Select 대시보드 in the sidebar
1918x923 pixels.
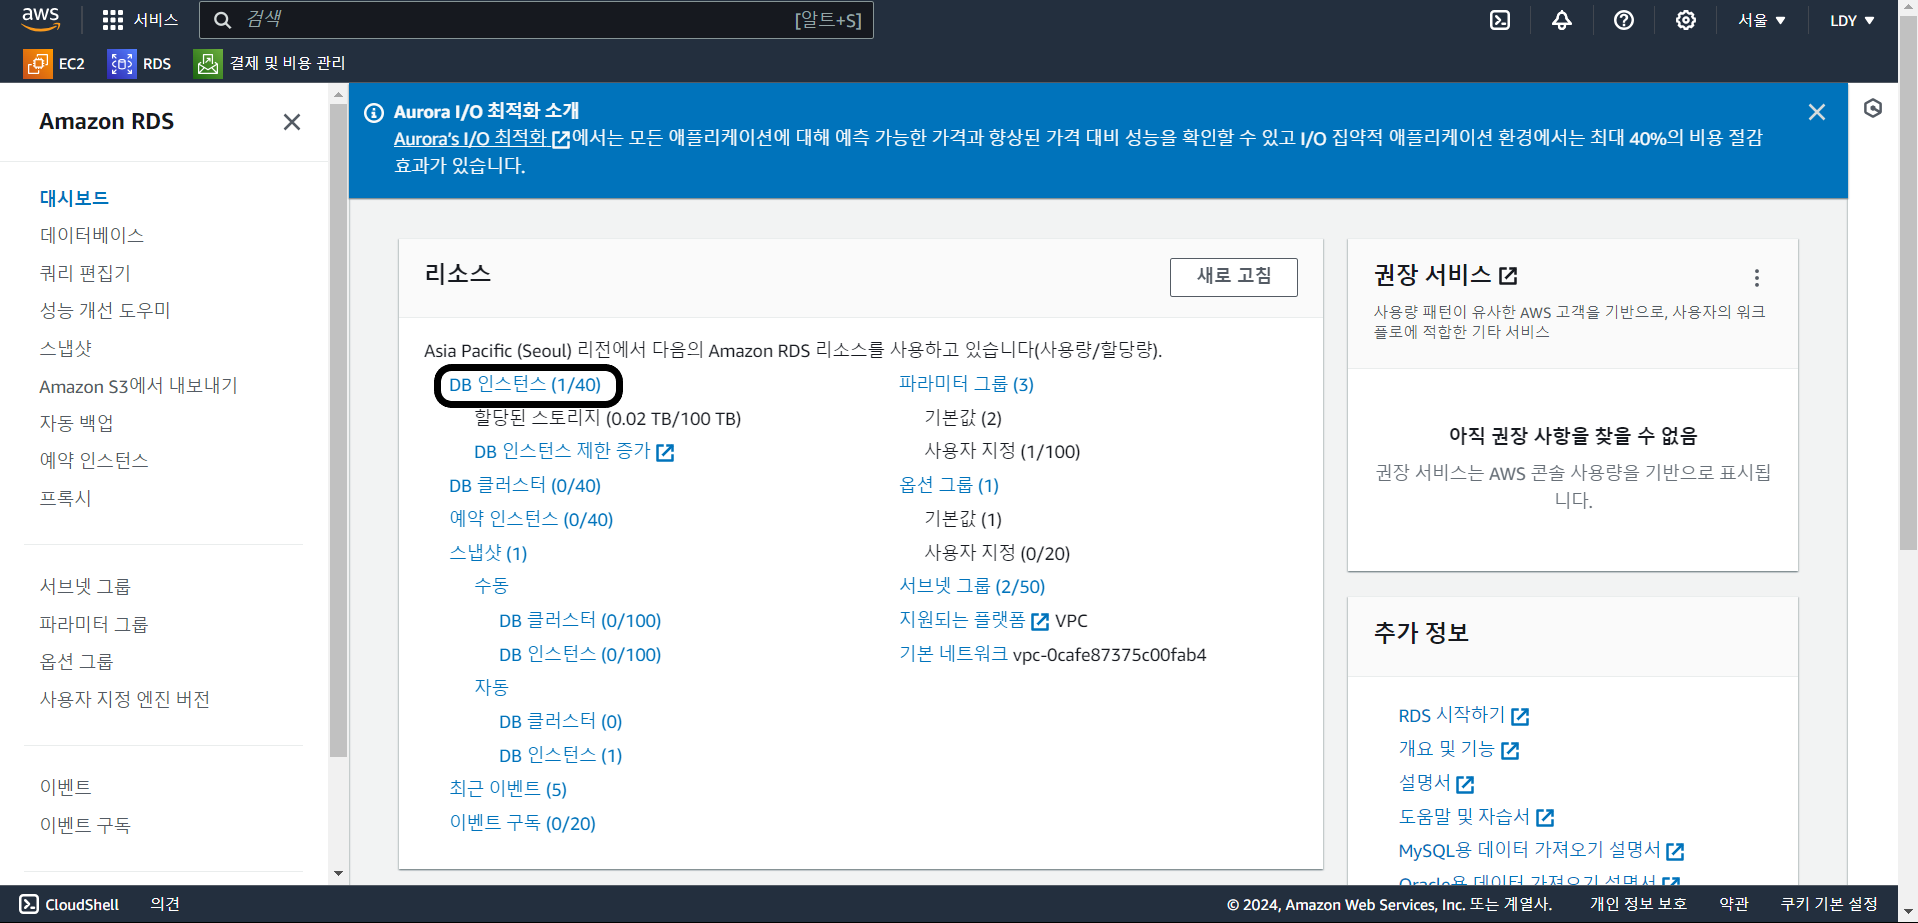click(74, 198)
